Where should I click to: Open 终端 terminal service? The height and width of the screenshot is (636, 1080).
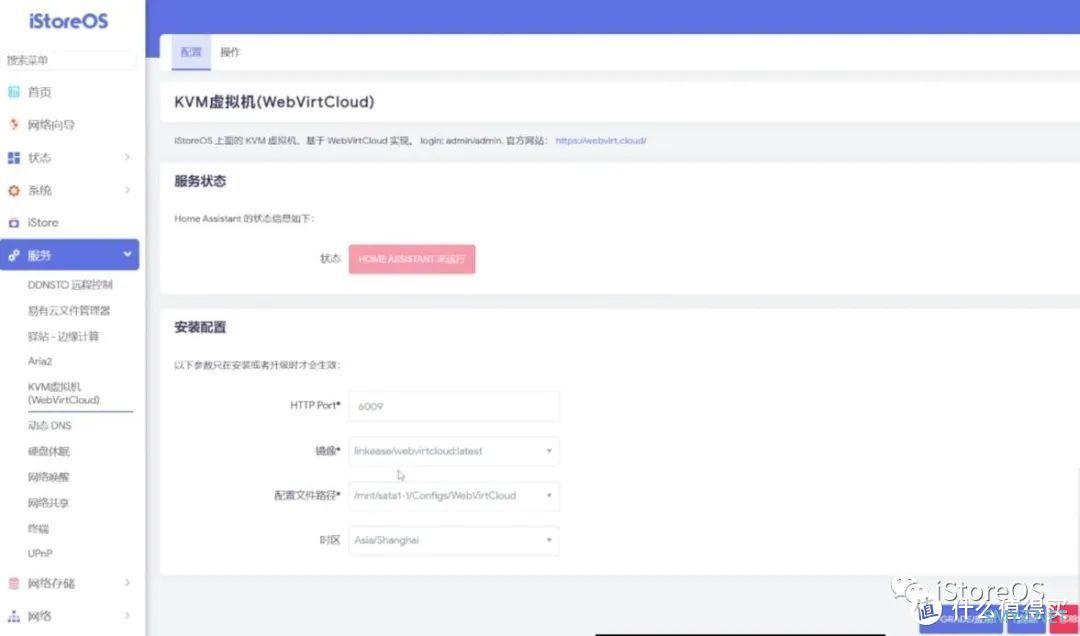(x=39, y=529)
